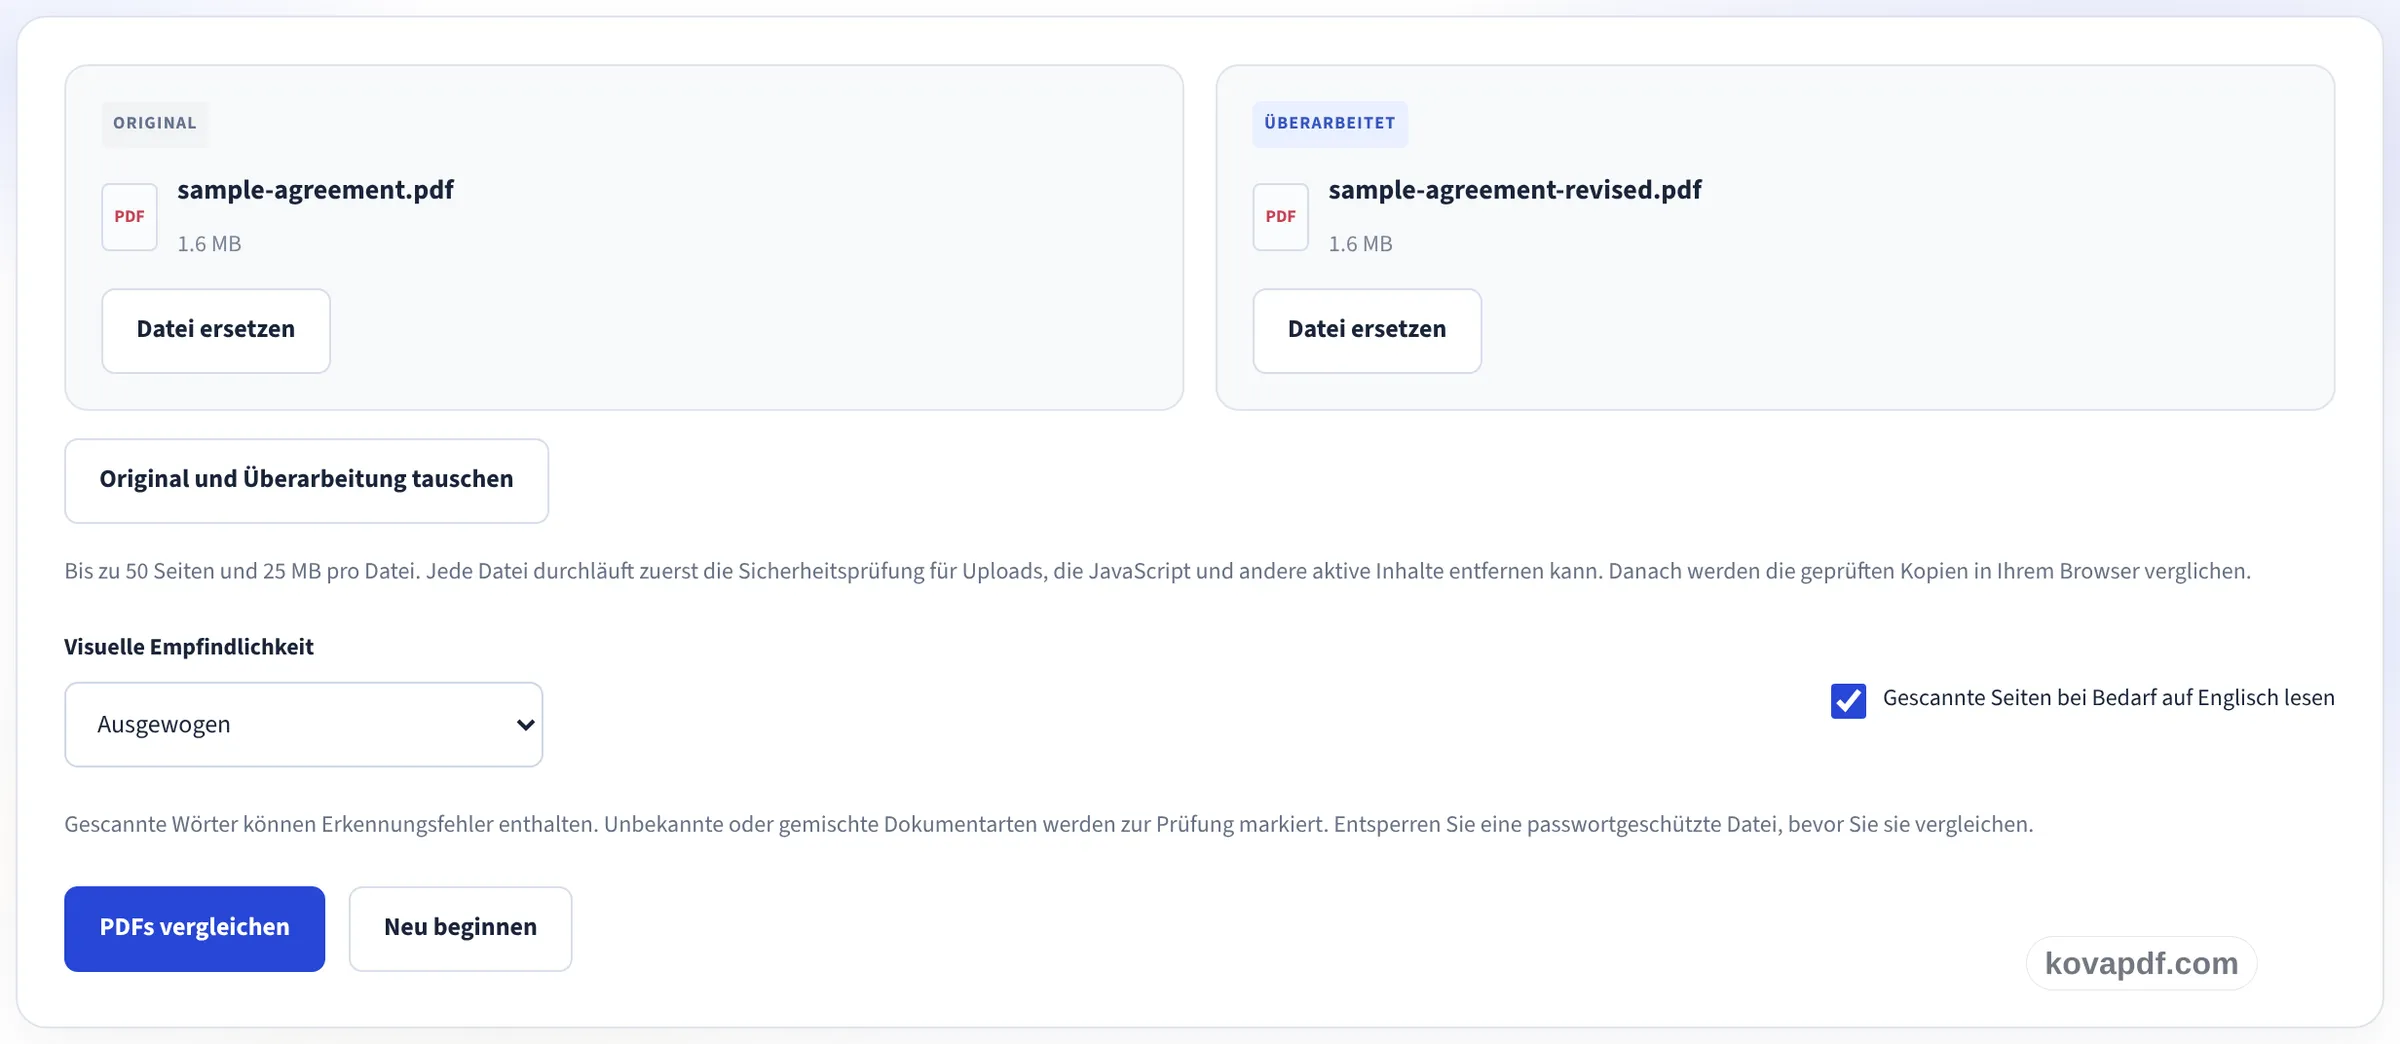The width and height of the screenshot is (2400, 1044).
Task: Click the Gescannte Seiten checkbox label text
Action: coord(2108,698)
